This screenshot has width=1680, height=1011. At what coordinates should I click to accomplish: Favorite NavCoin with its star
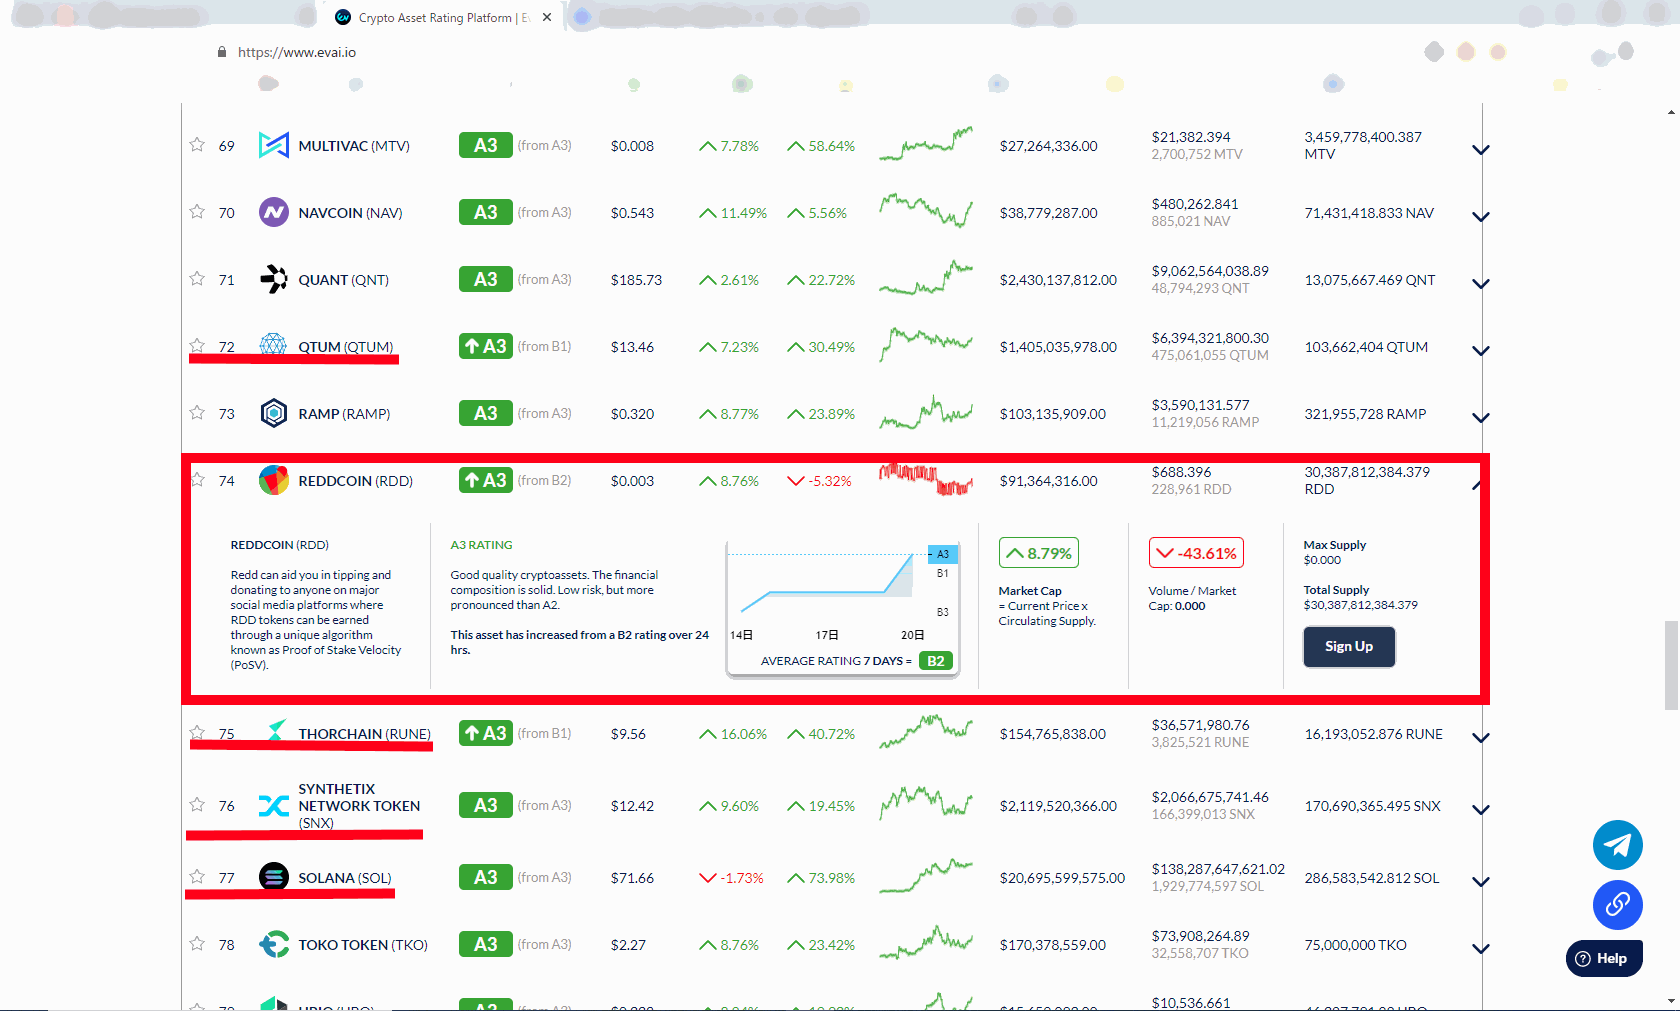pos(197,212)
